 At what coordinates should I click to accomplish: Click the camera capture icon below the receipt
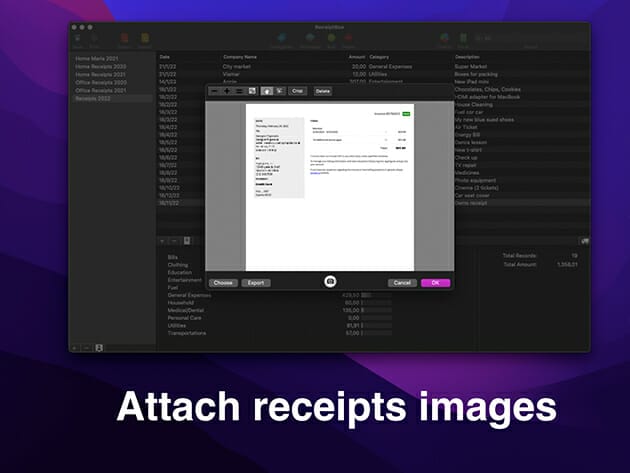coord(330,283)
